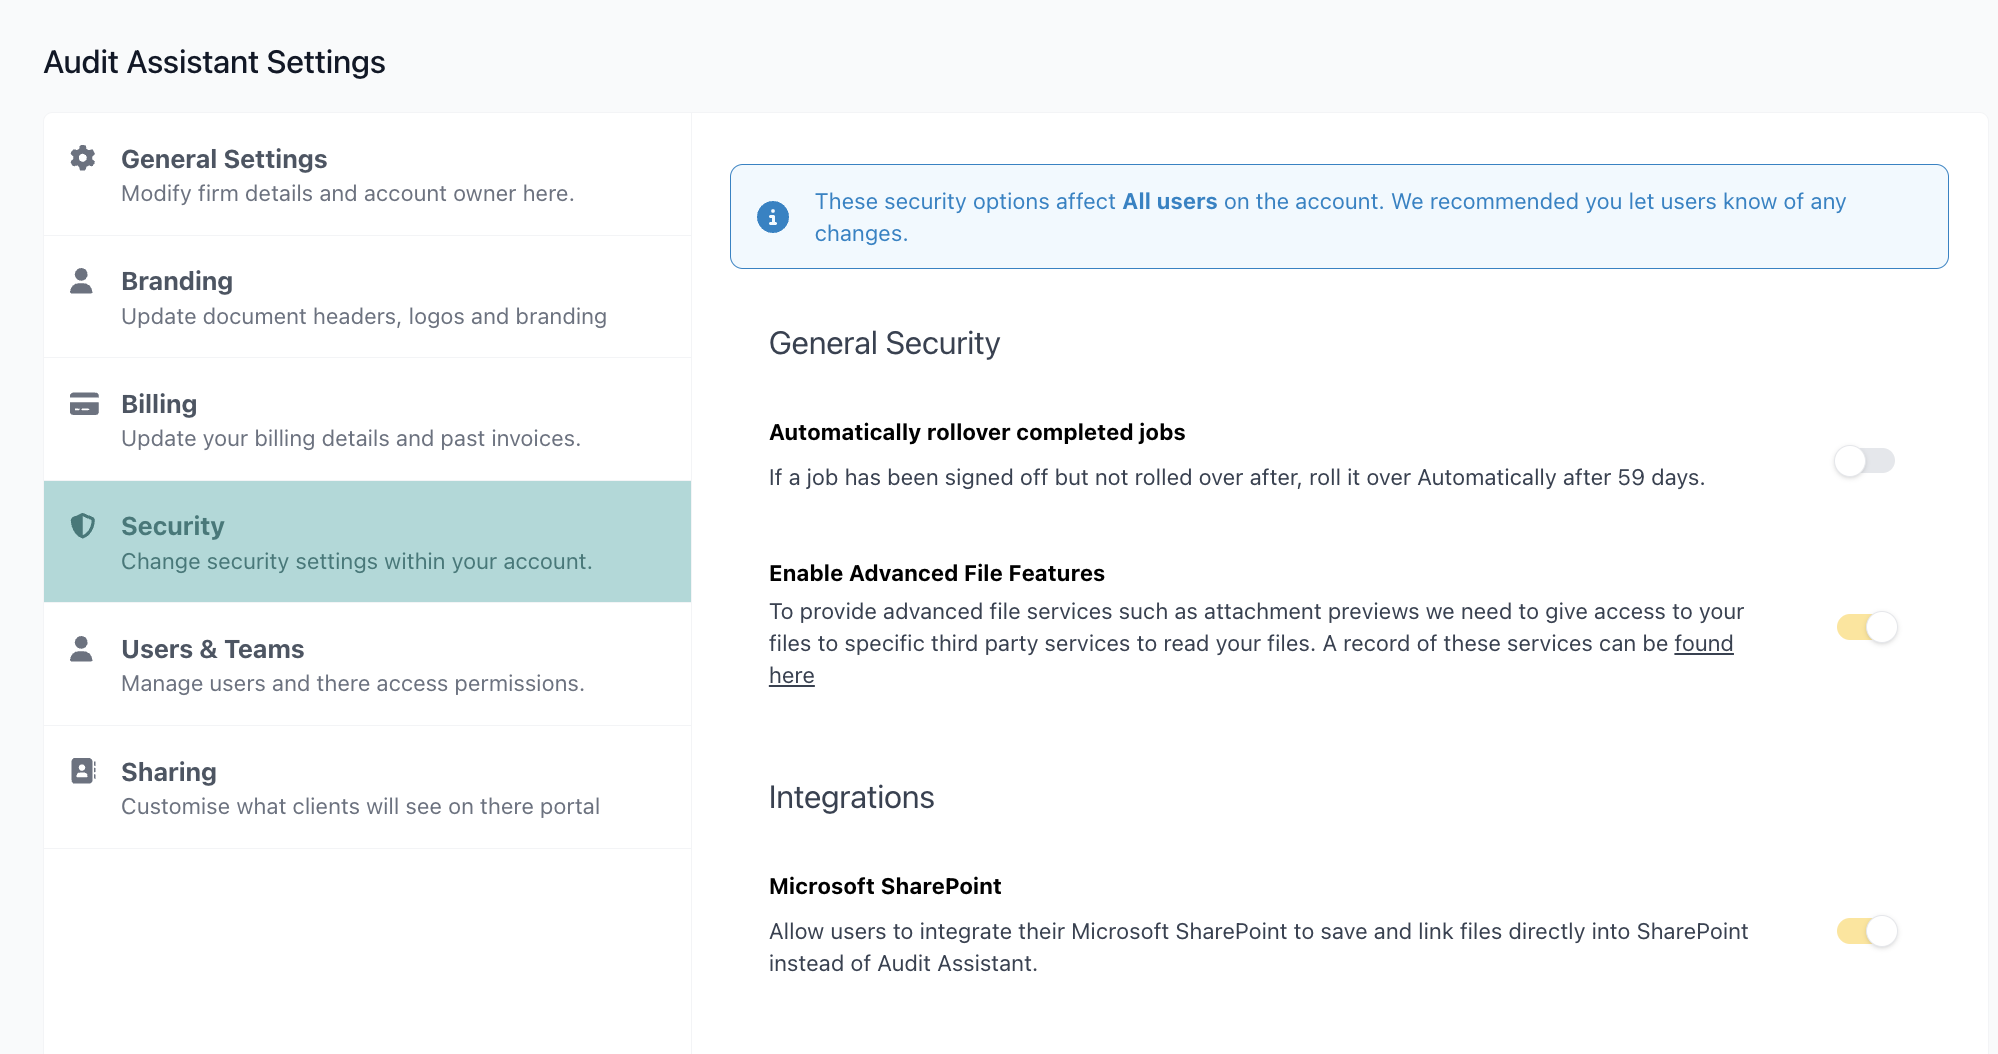Click "Change security settings within your account."

tap(357, 561)
